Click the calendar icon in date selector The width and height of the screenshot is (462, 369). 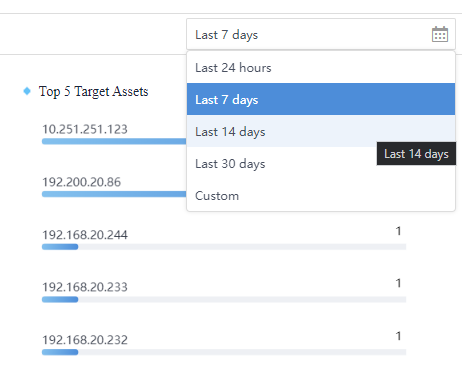[440, 34]
